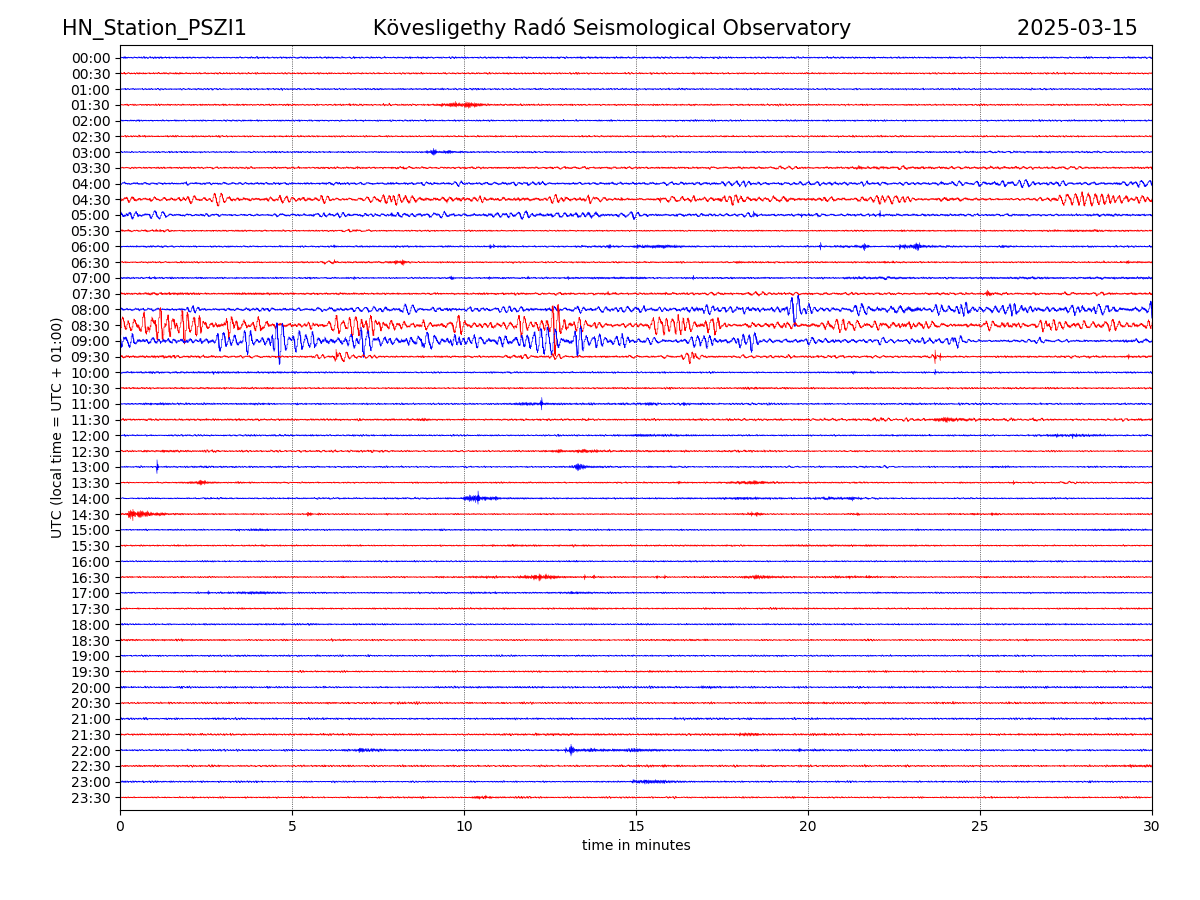The image size is (1200, 900).
Task: Click the 00:00 time row label
Action: pos(91,58)
